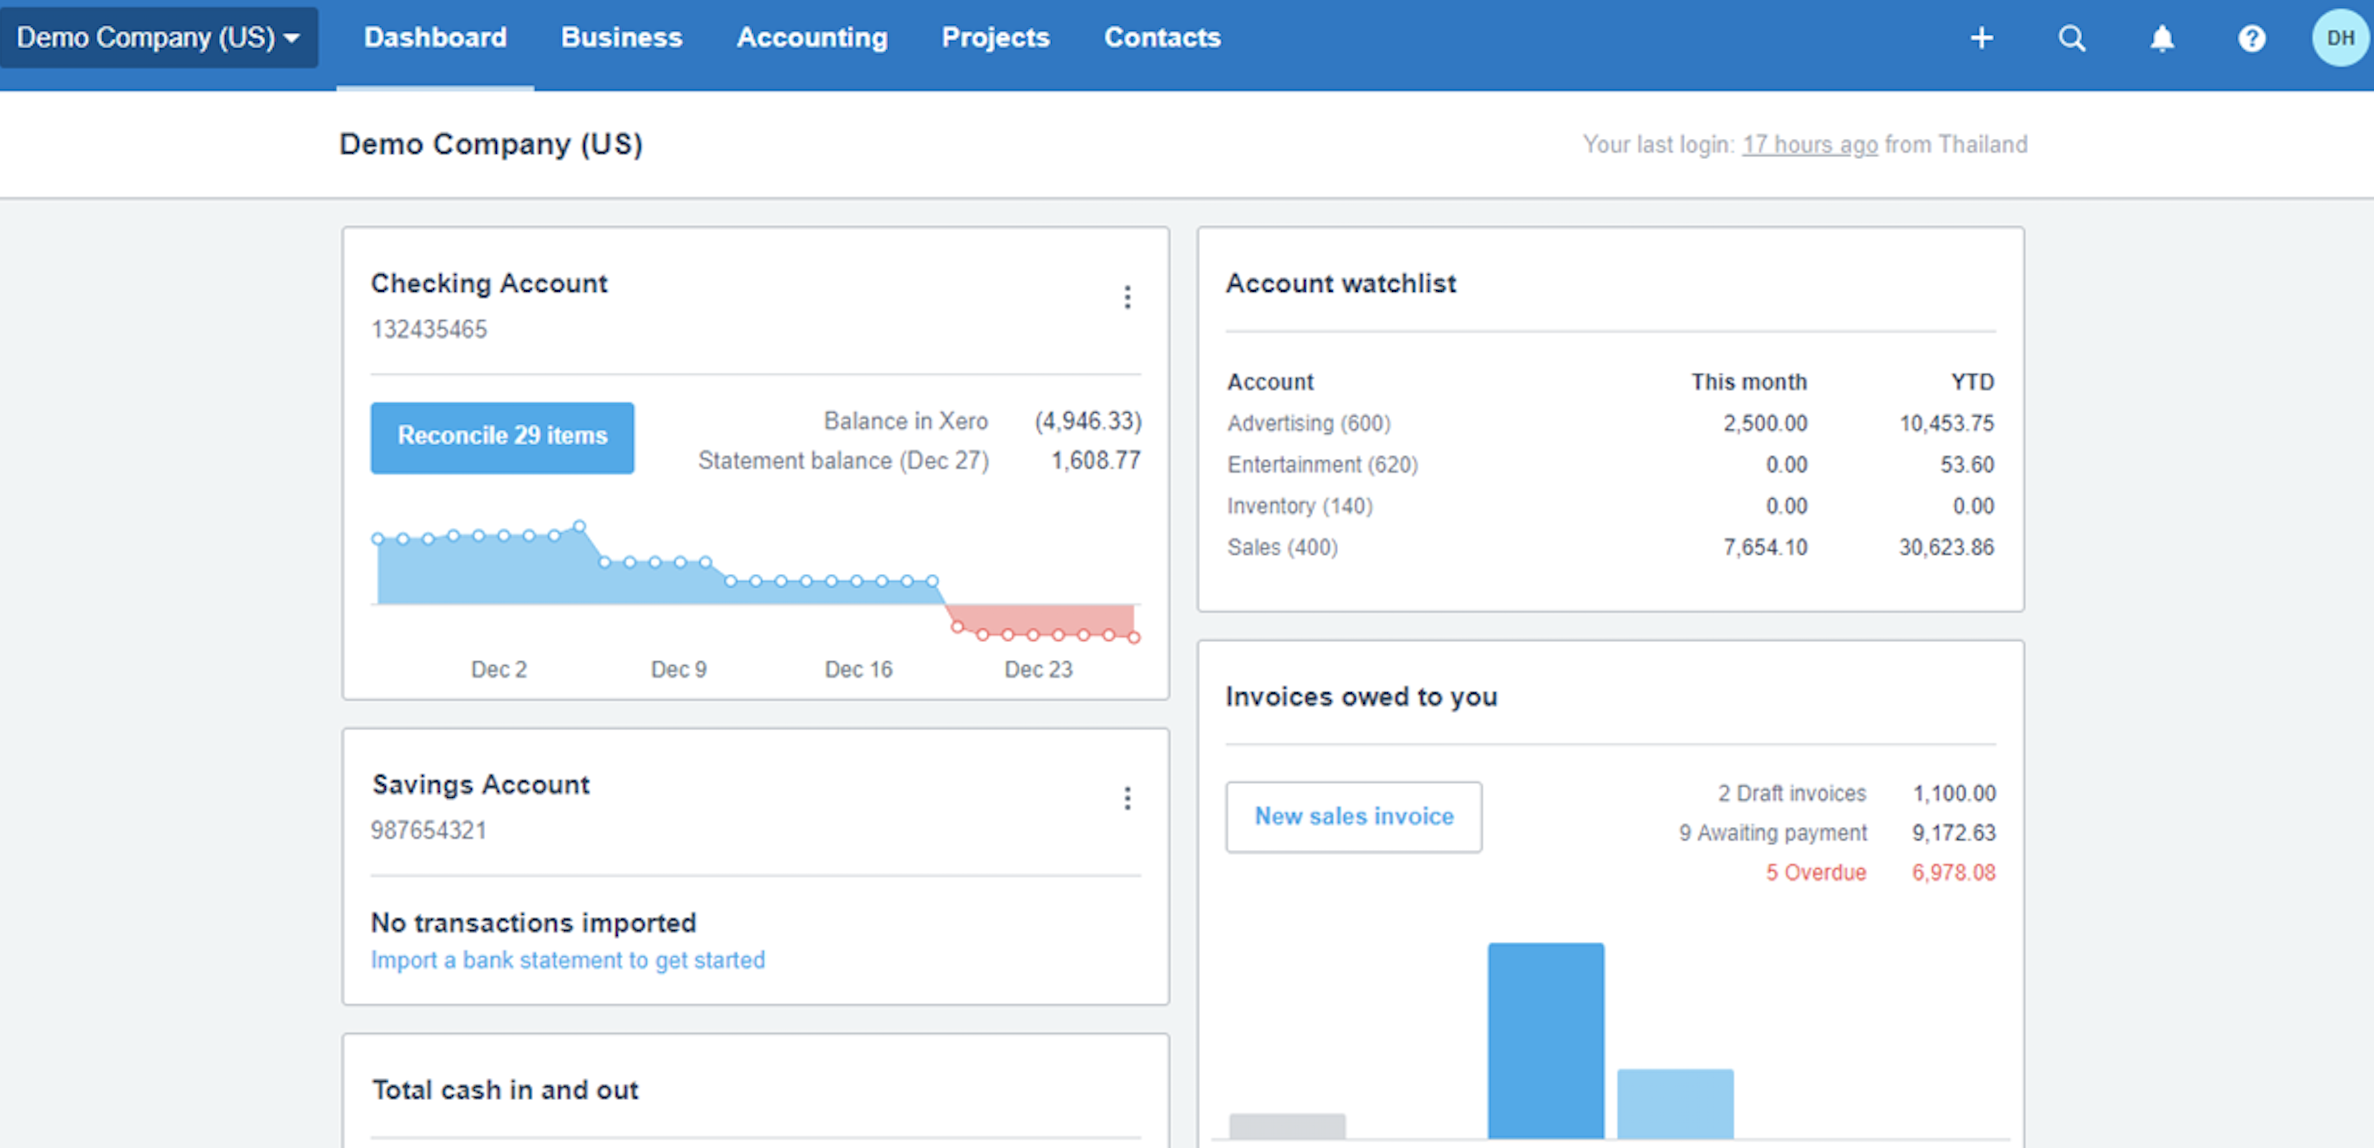Click the 17 hours ago login link
2374x1148 pixels.
(x=1809, y=145)
